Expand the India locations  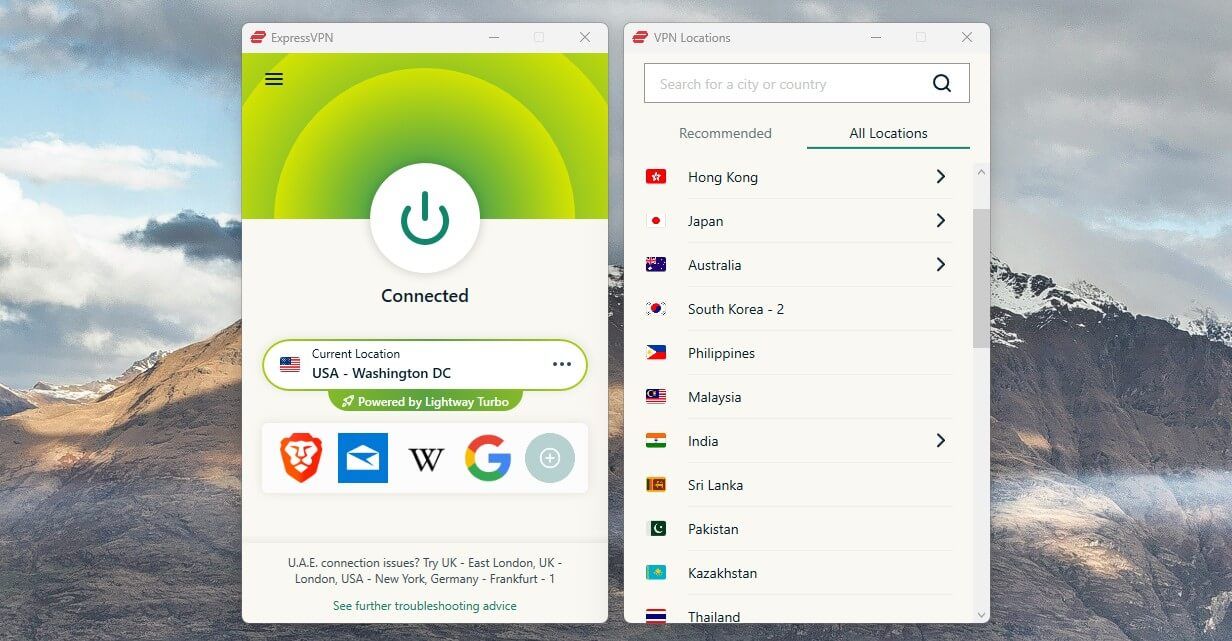[940, 440]
